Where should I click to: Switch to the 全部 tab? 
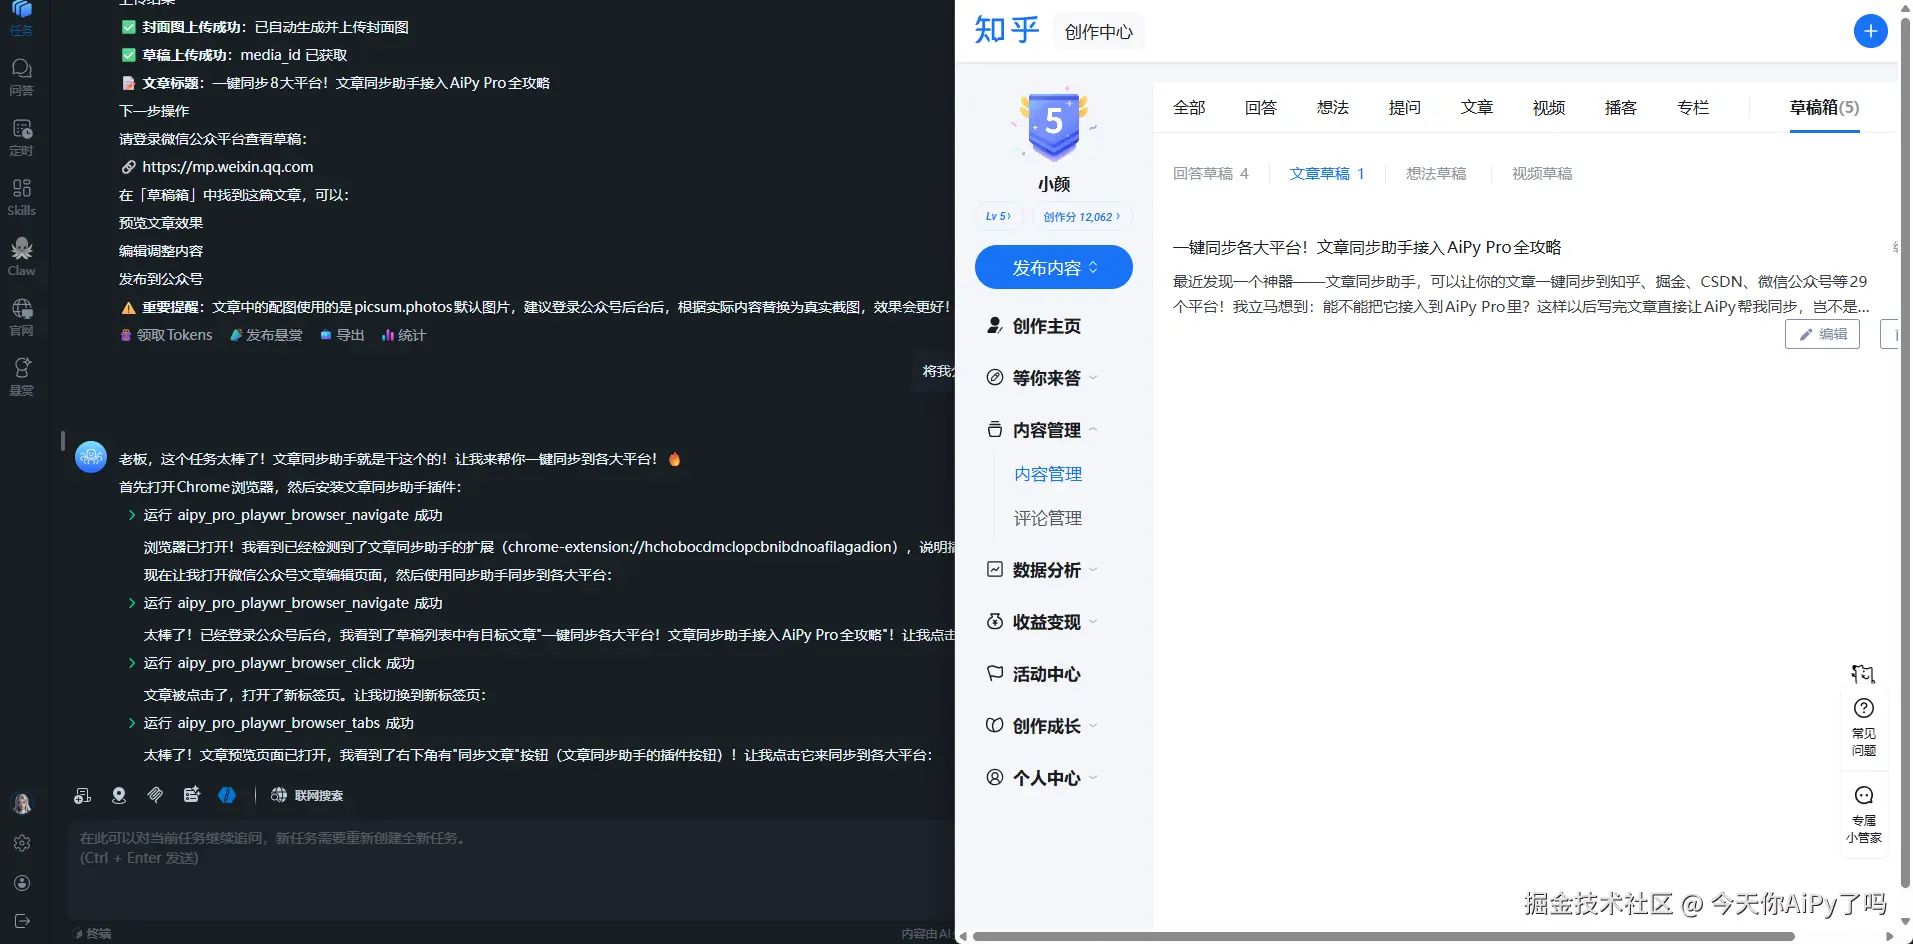(x=1189, y=107)
